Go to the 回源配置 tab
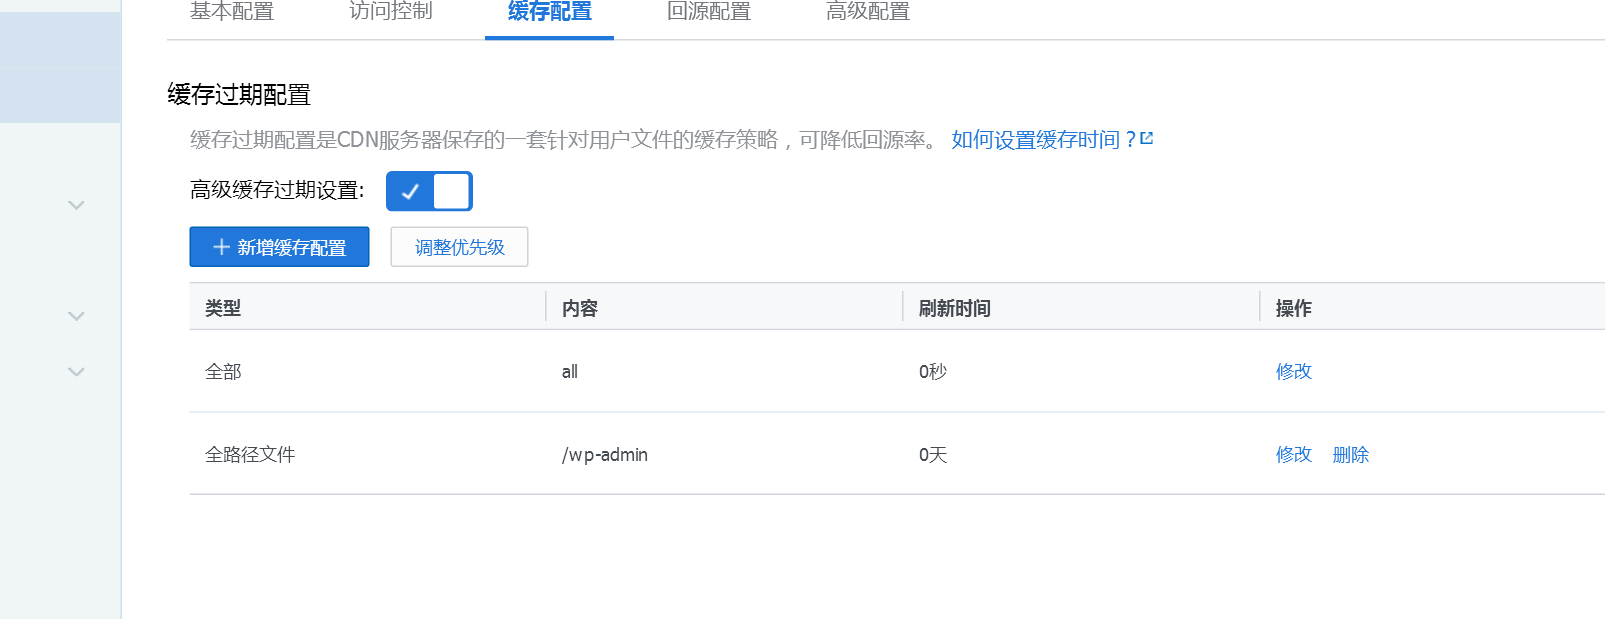 click(x=709, y=12)
